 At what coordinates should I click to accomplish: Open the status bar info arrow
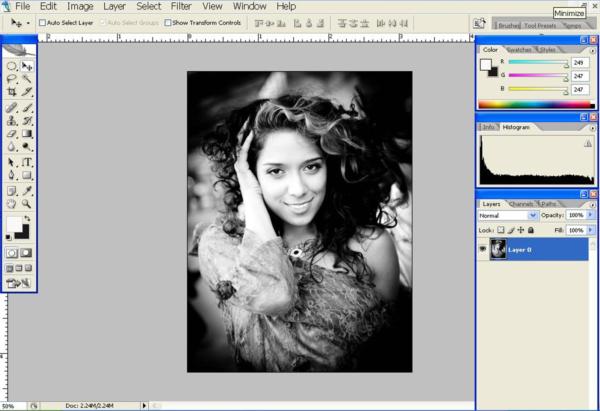coord(144,406)
